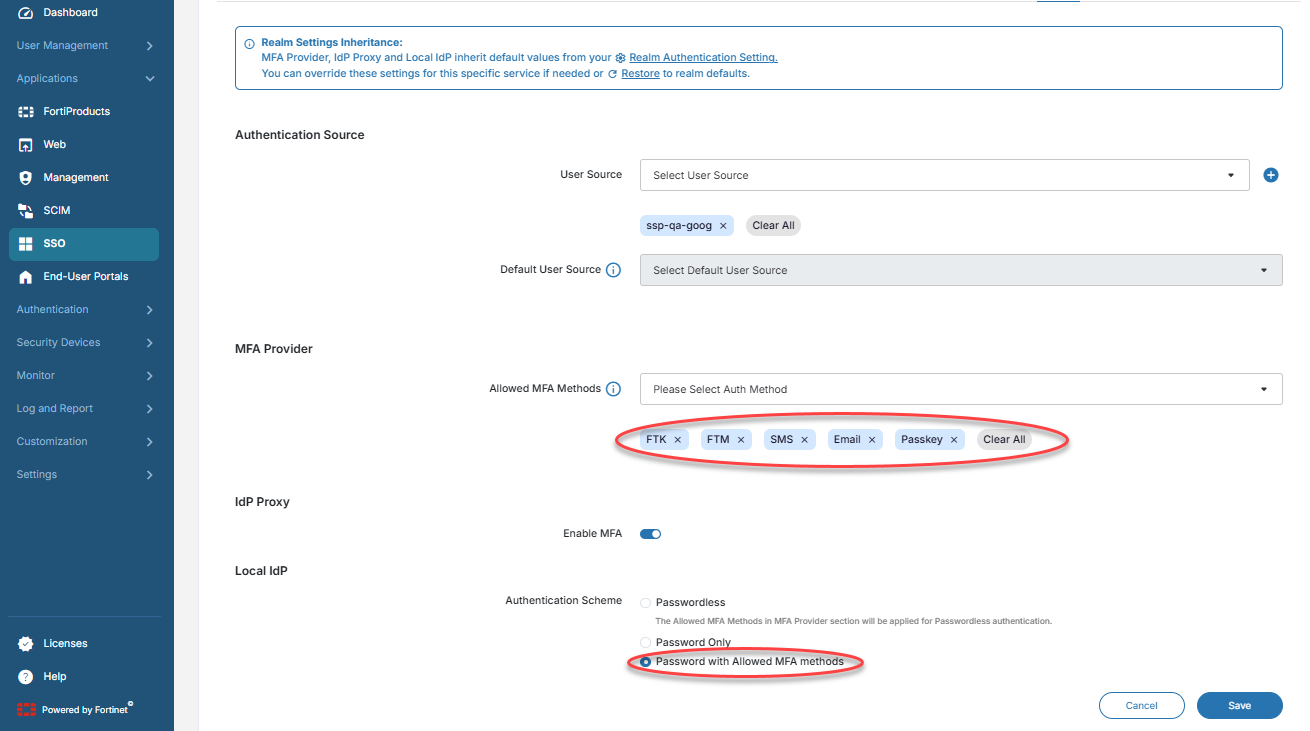Click the info icon next to Allowed MFA Methods
The height and width of the screenshot is (731, 1310).
tap(614, 389)
